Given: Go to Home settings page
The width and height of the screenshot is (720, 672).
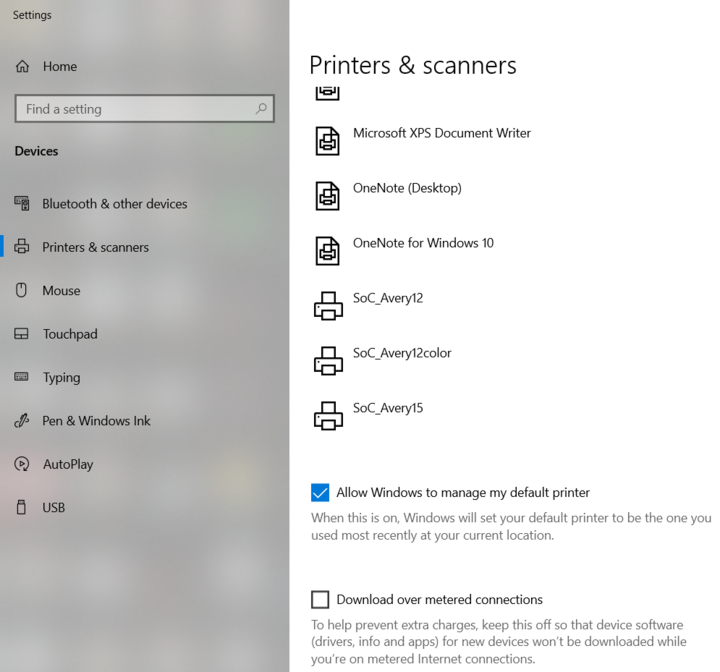Looking at the screenshot, I should click(x=60, y=67).
